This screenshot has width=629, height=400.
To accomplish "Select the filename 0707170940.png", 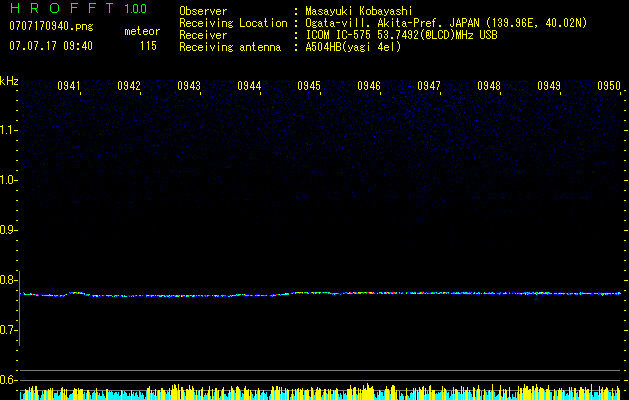I will [x=51, y=26].
